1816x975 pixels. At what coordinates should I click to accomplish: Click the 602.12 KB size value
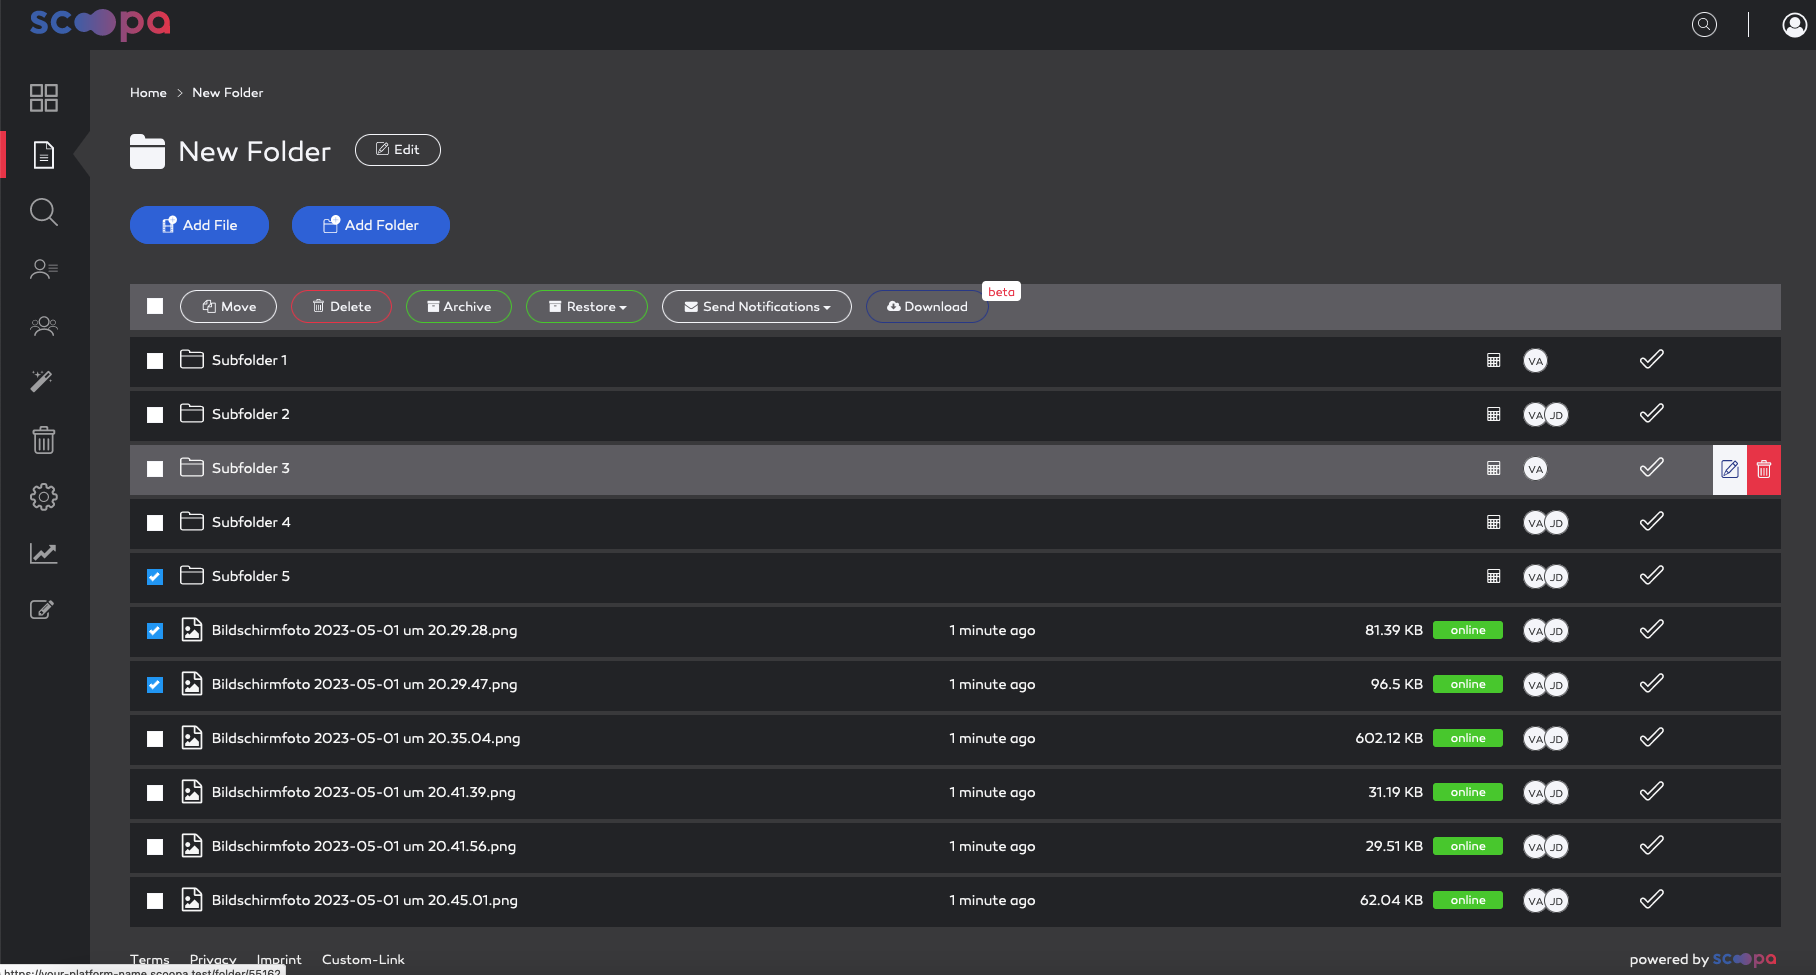1389,738
